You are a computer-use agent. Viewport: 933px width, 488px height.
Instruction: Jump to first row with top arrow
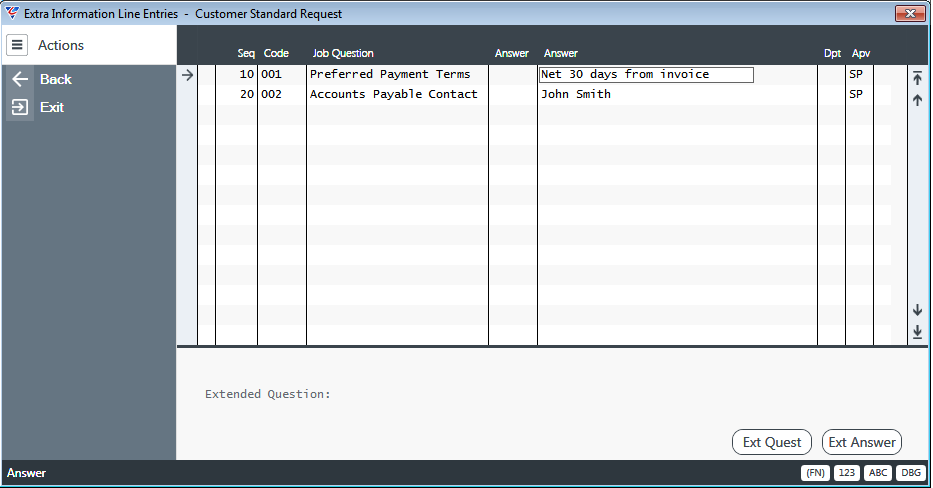pos(917,77)
